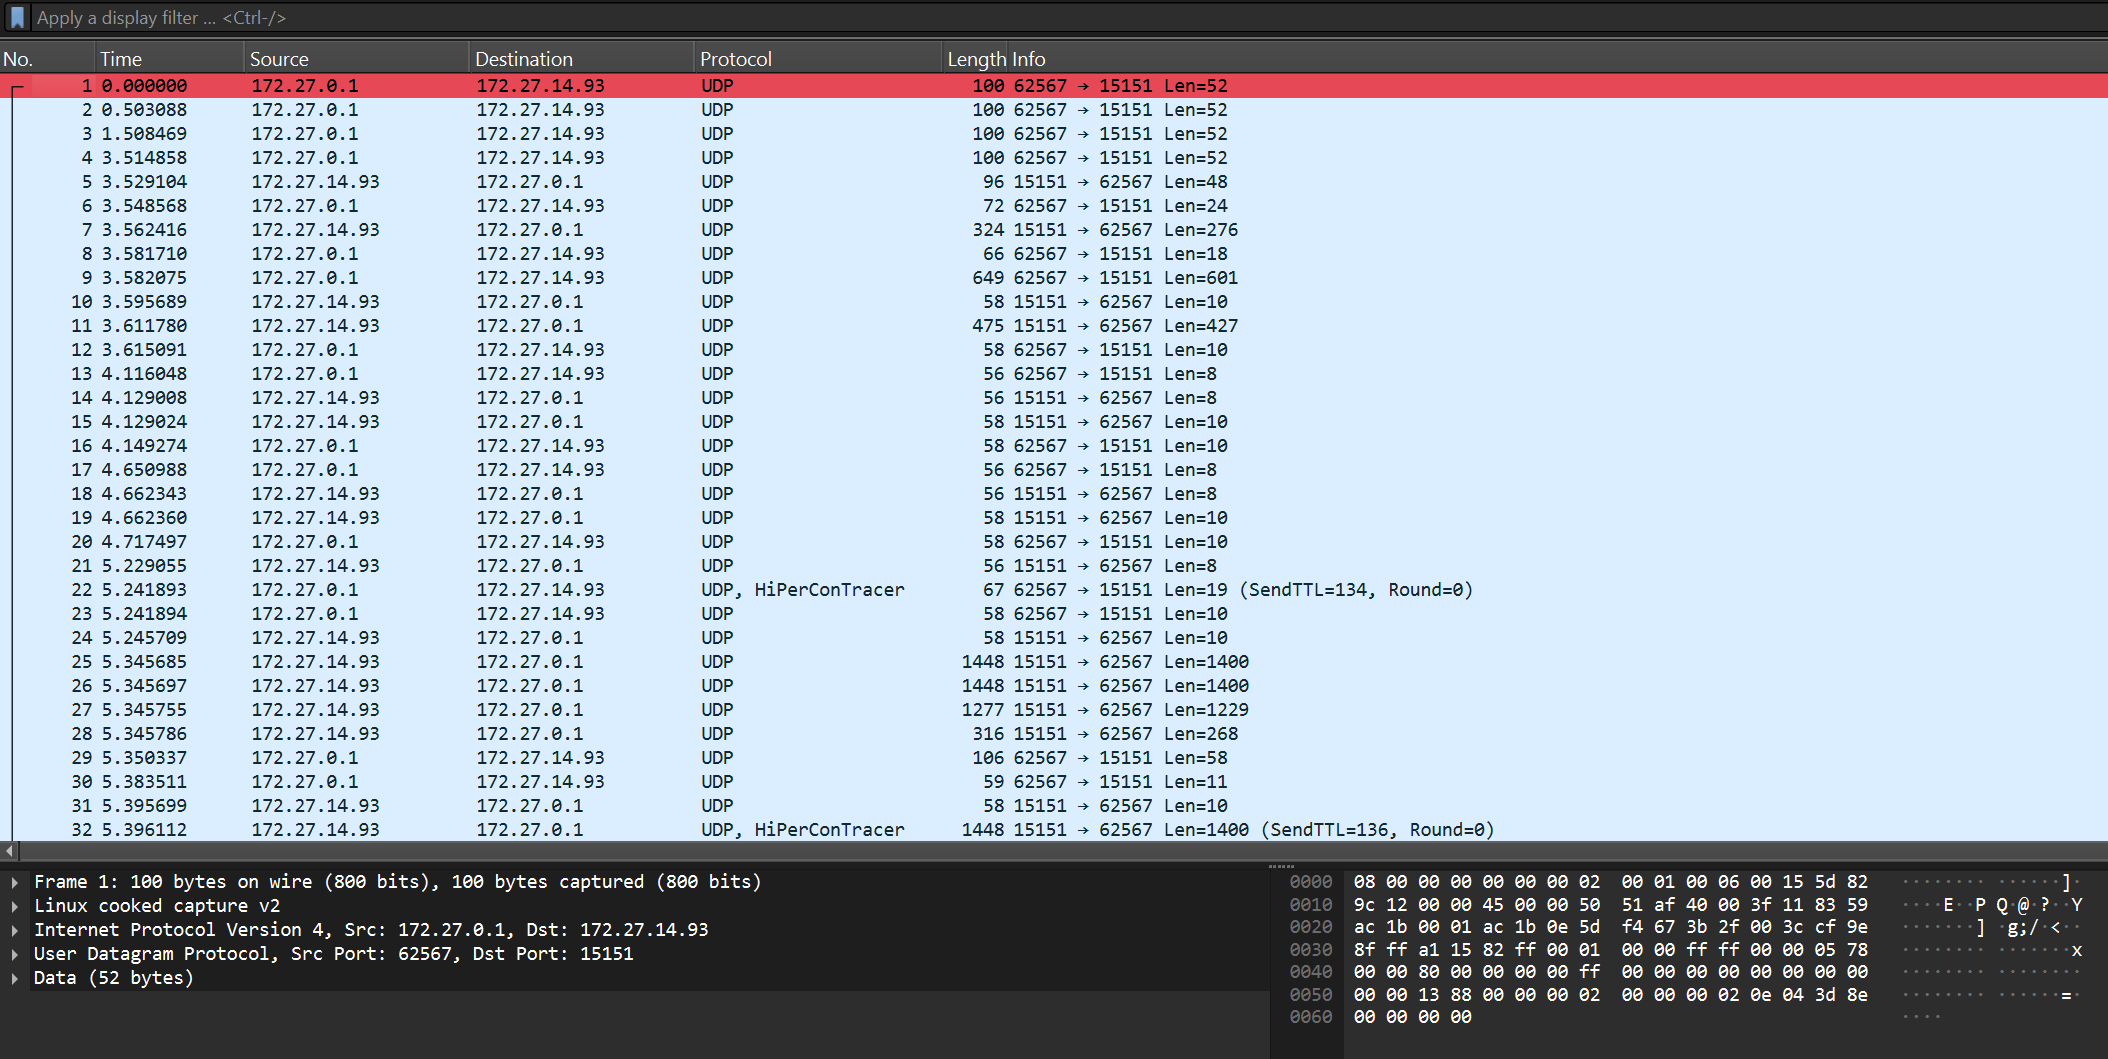Click hex dump offset row 0050
Image resolution: width=2108 pixels, height=1059 pixels.
coord(1310,995)
